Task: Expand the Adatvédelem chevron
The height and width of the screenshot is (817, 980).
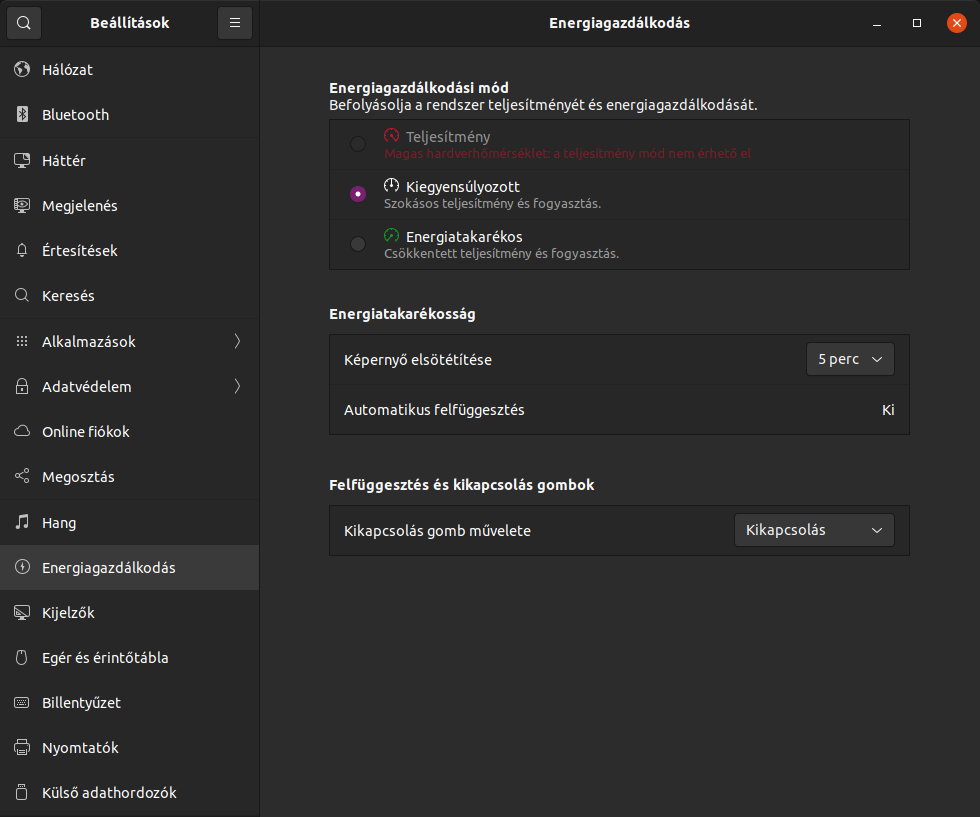Action: (238, 386)
